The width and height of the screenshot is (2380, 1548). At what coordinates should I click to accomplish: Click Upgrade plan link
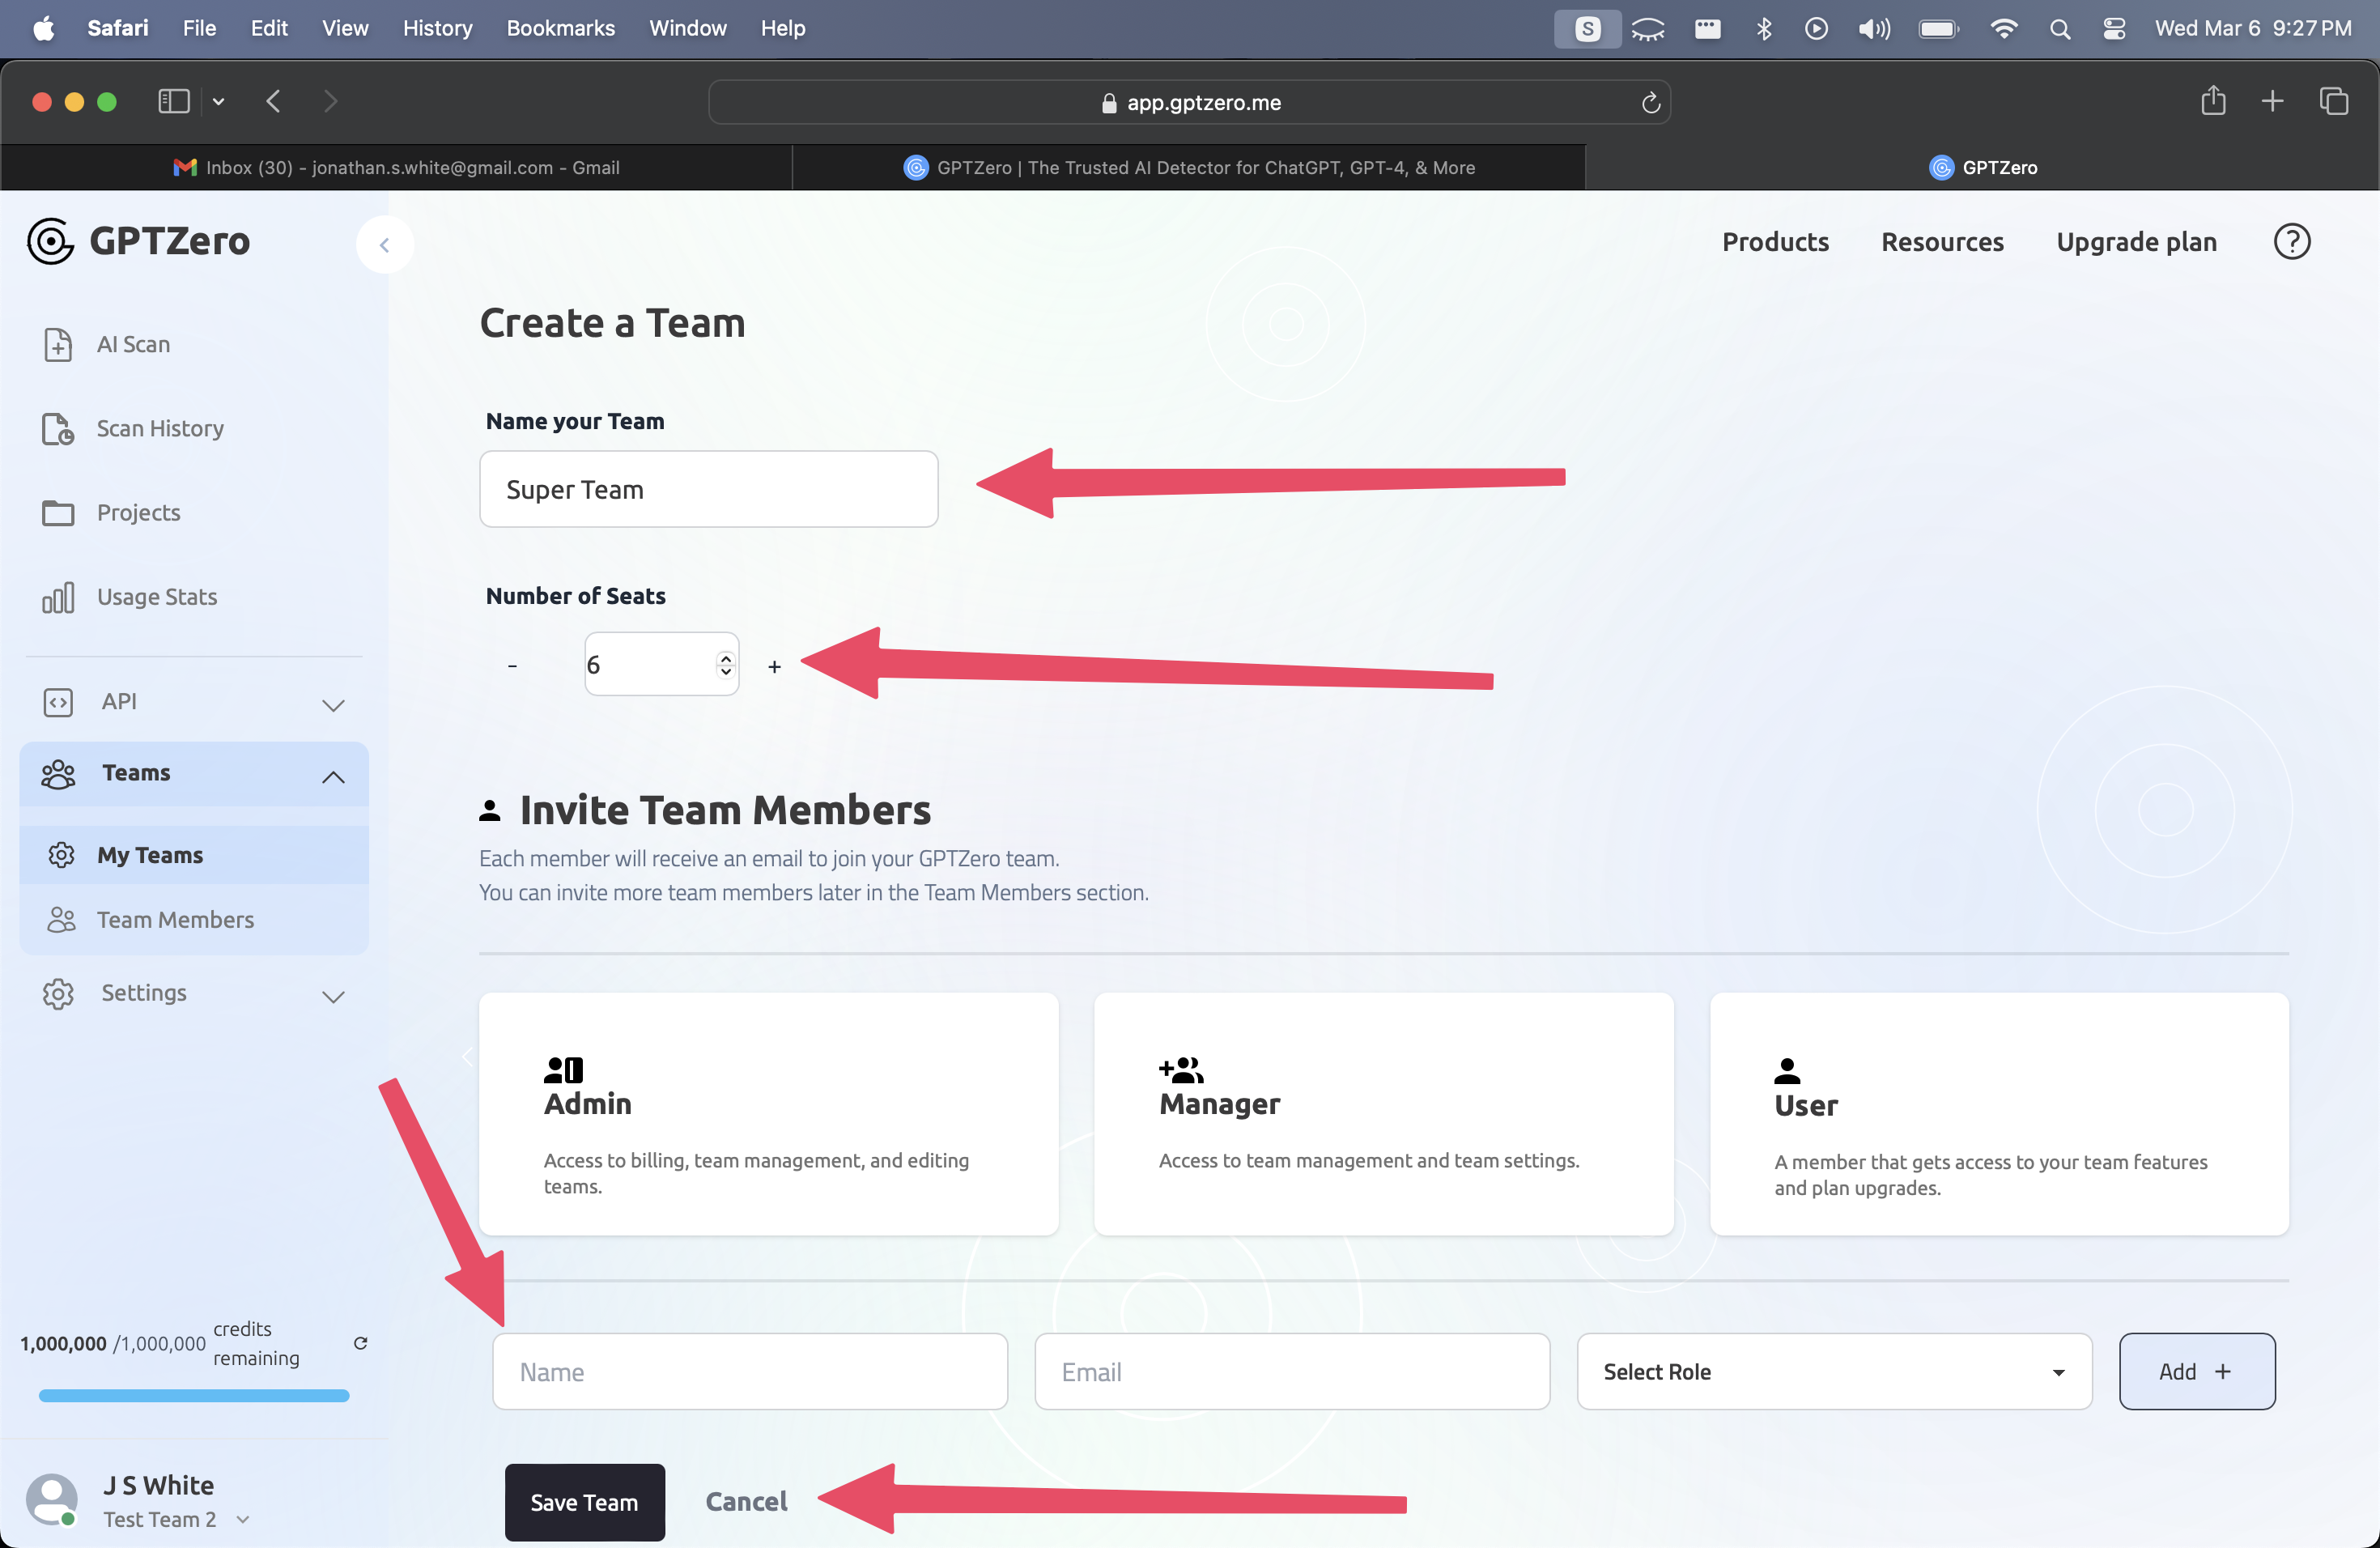pos(2136,242)
